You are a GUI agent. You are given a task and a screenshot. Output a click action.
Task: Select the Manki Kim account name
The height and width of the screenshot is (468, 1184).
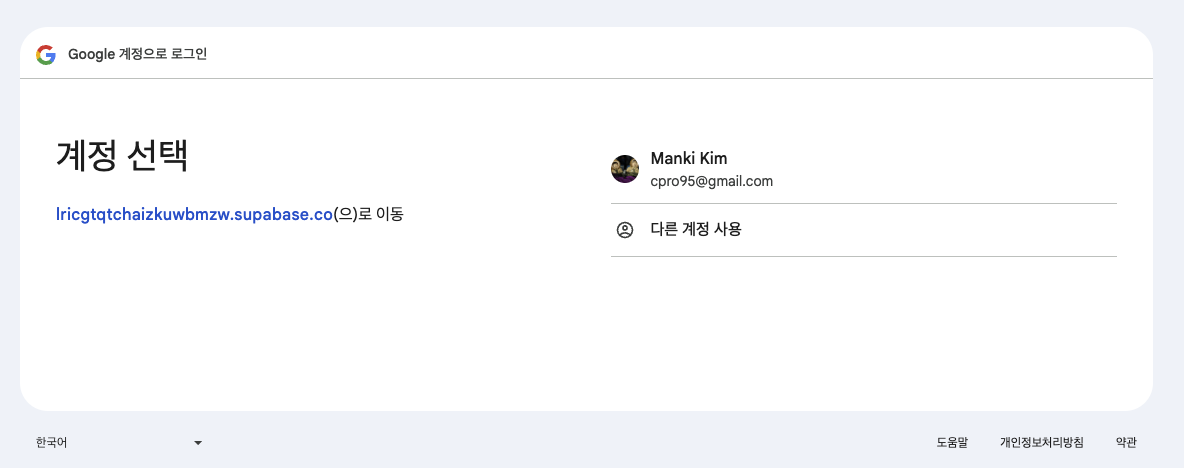click(x=689, y=158)
